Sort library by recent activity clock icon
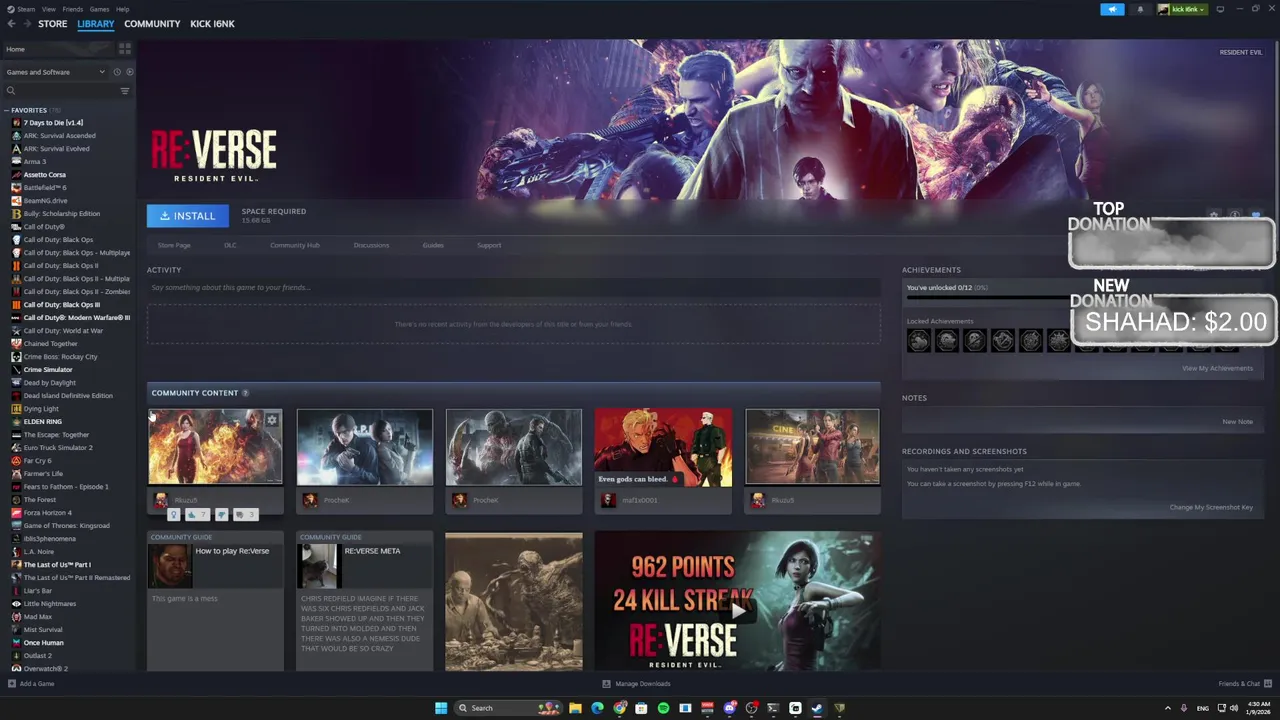The width and height of the screenshot is (1280, 720). pyautogui.click(x=117, y=72)
